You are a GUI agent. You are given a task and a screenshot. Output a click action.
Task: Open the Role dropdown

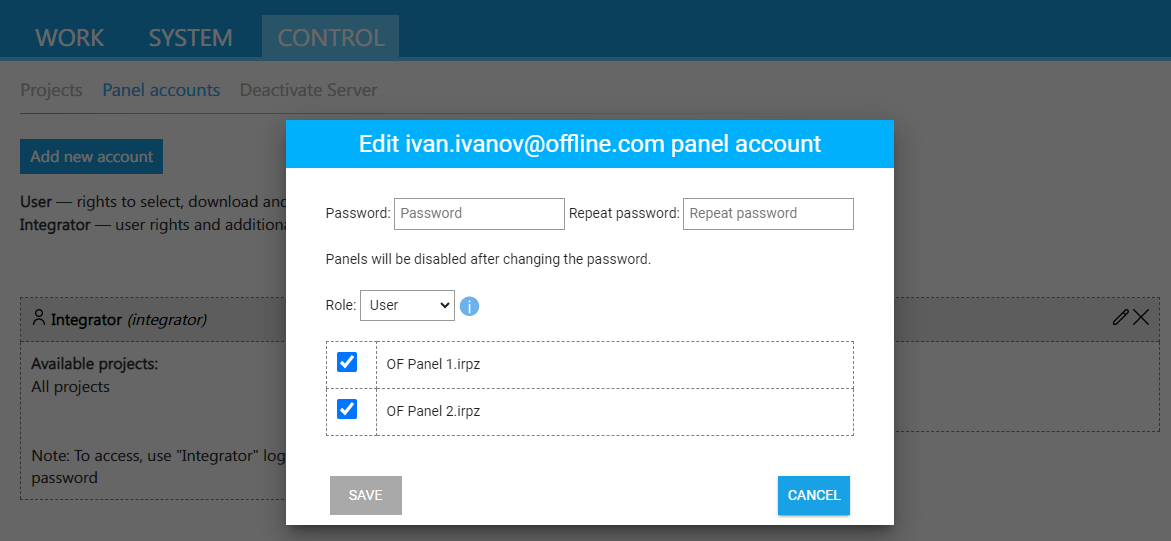coord(407,305)
